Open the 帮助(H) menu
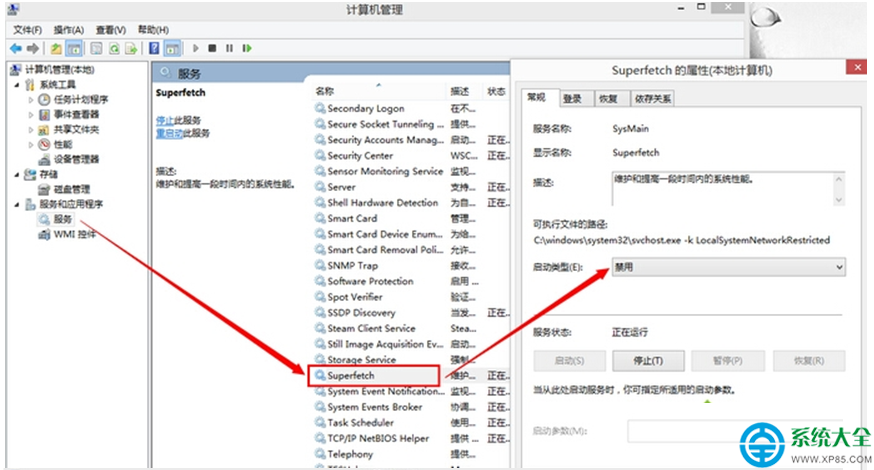This screenshot has width=874, height=470. click(153, 30)
